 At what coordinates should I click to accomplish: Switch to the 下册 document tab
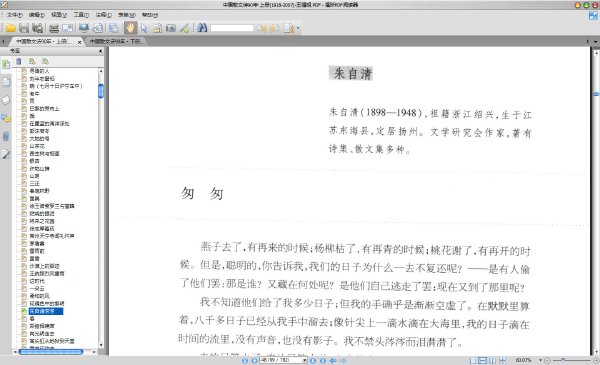pos(115,41)
